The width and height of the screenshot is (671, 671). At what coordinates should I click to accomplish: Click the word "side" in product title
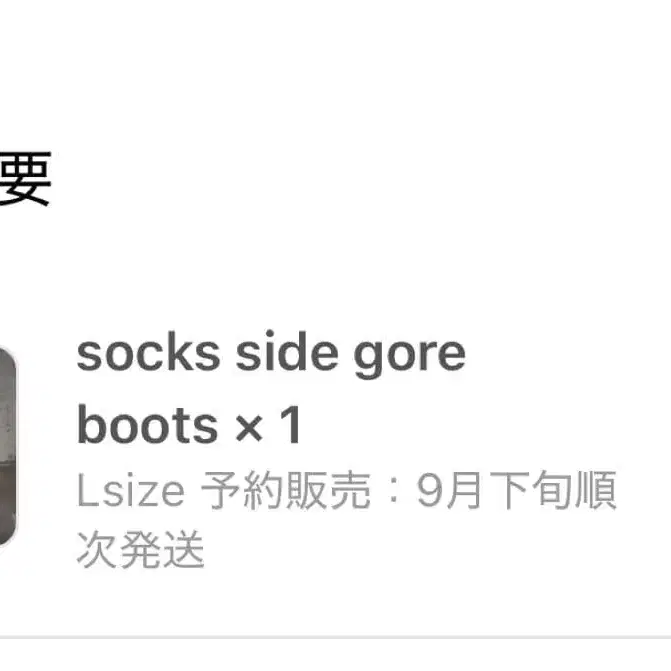[x=287, y=352]
